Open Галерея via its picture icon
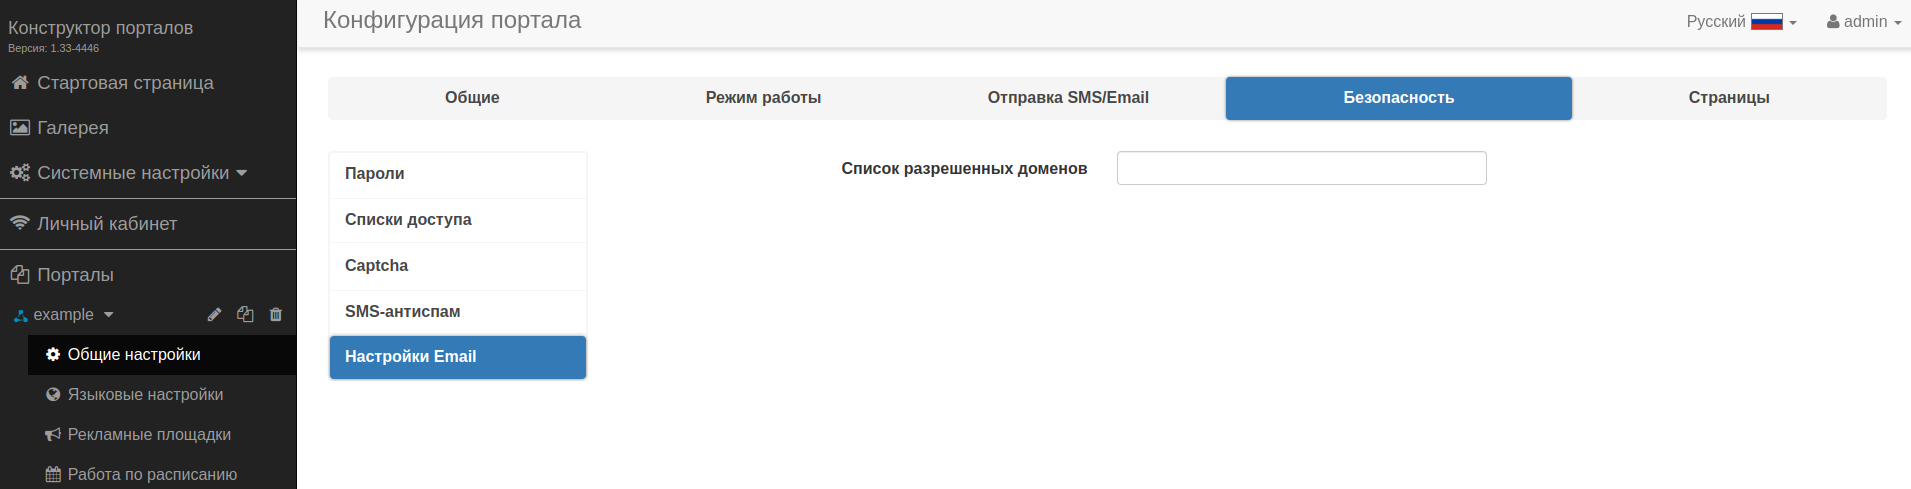 (x=19, y=128)
